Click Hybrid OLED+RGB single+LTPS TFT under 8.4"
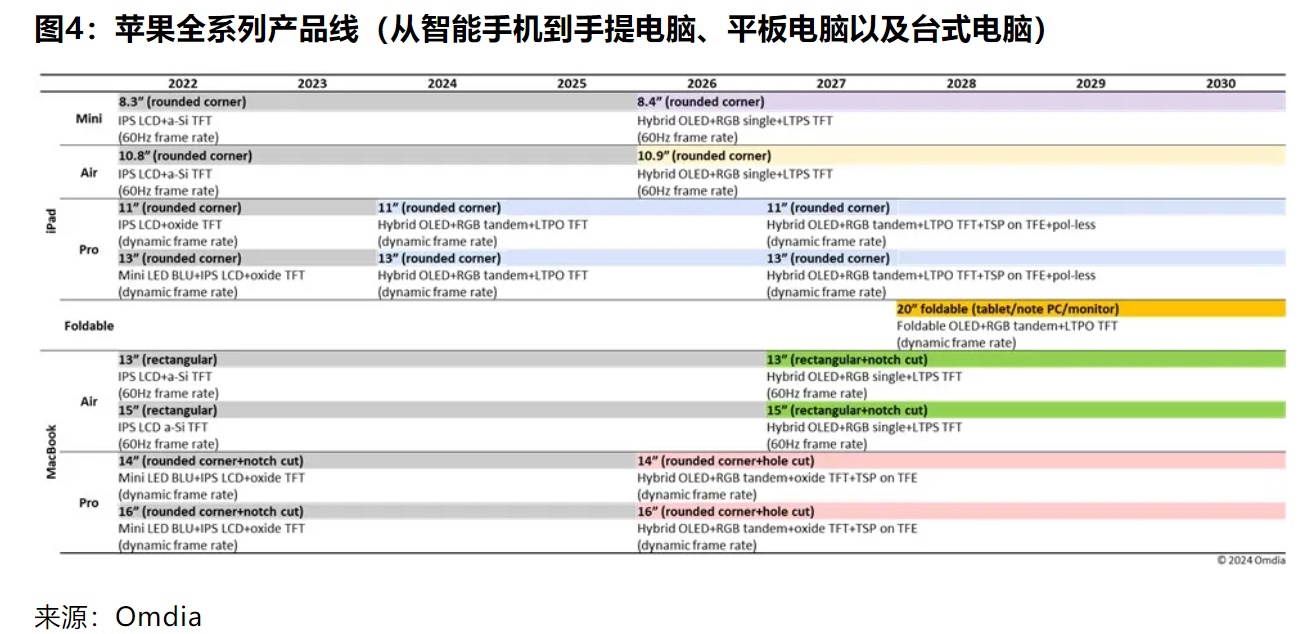The image size is (1307, 634). click(x=735, y=120)
